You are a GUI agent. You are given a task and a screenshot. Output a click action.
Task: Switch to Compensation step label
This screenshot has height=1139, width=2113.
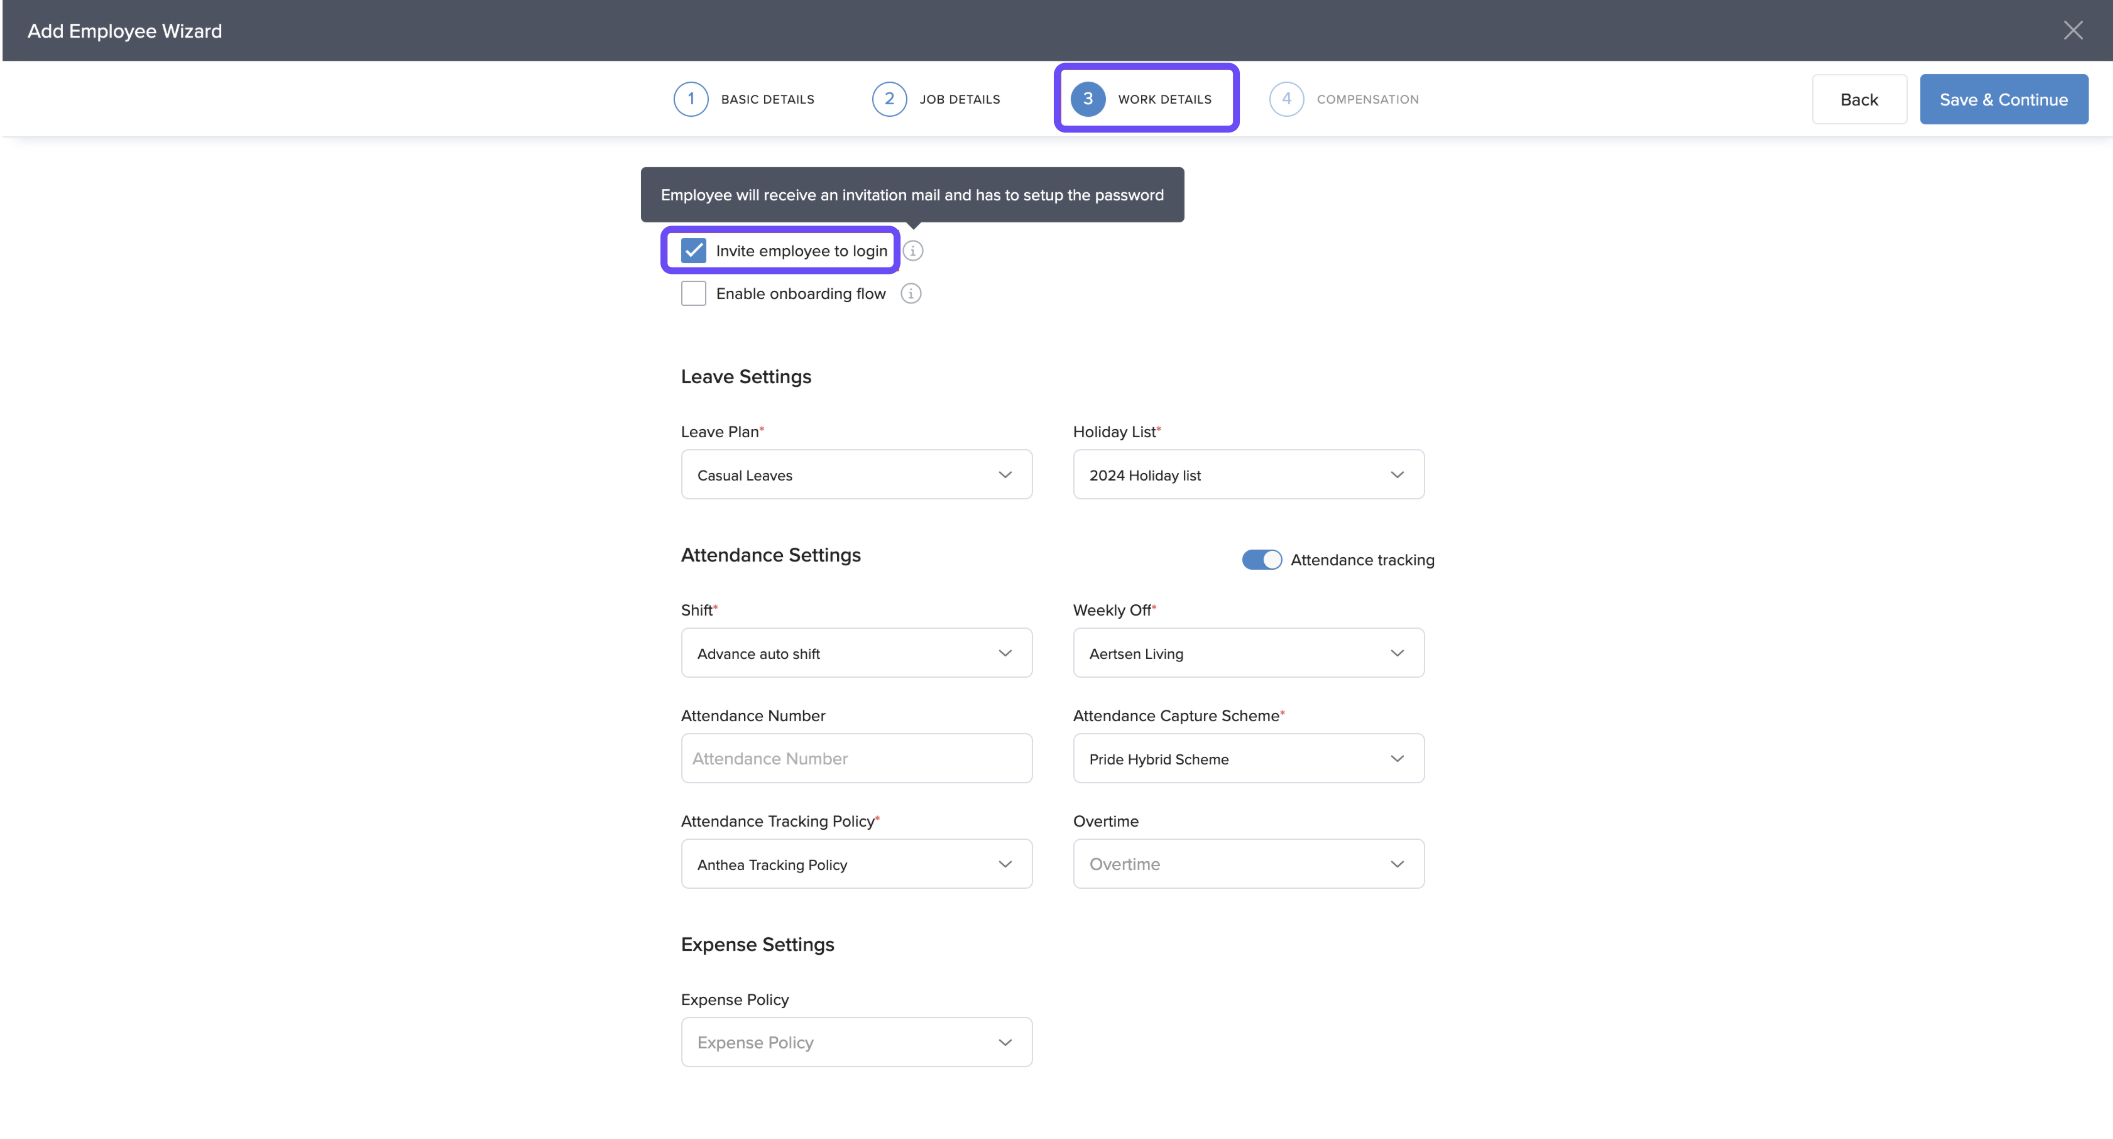point(1367,99)
